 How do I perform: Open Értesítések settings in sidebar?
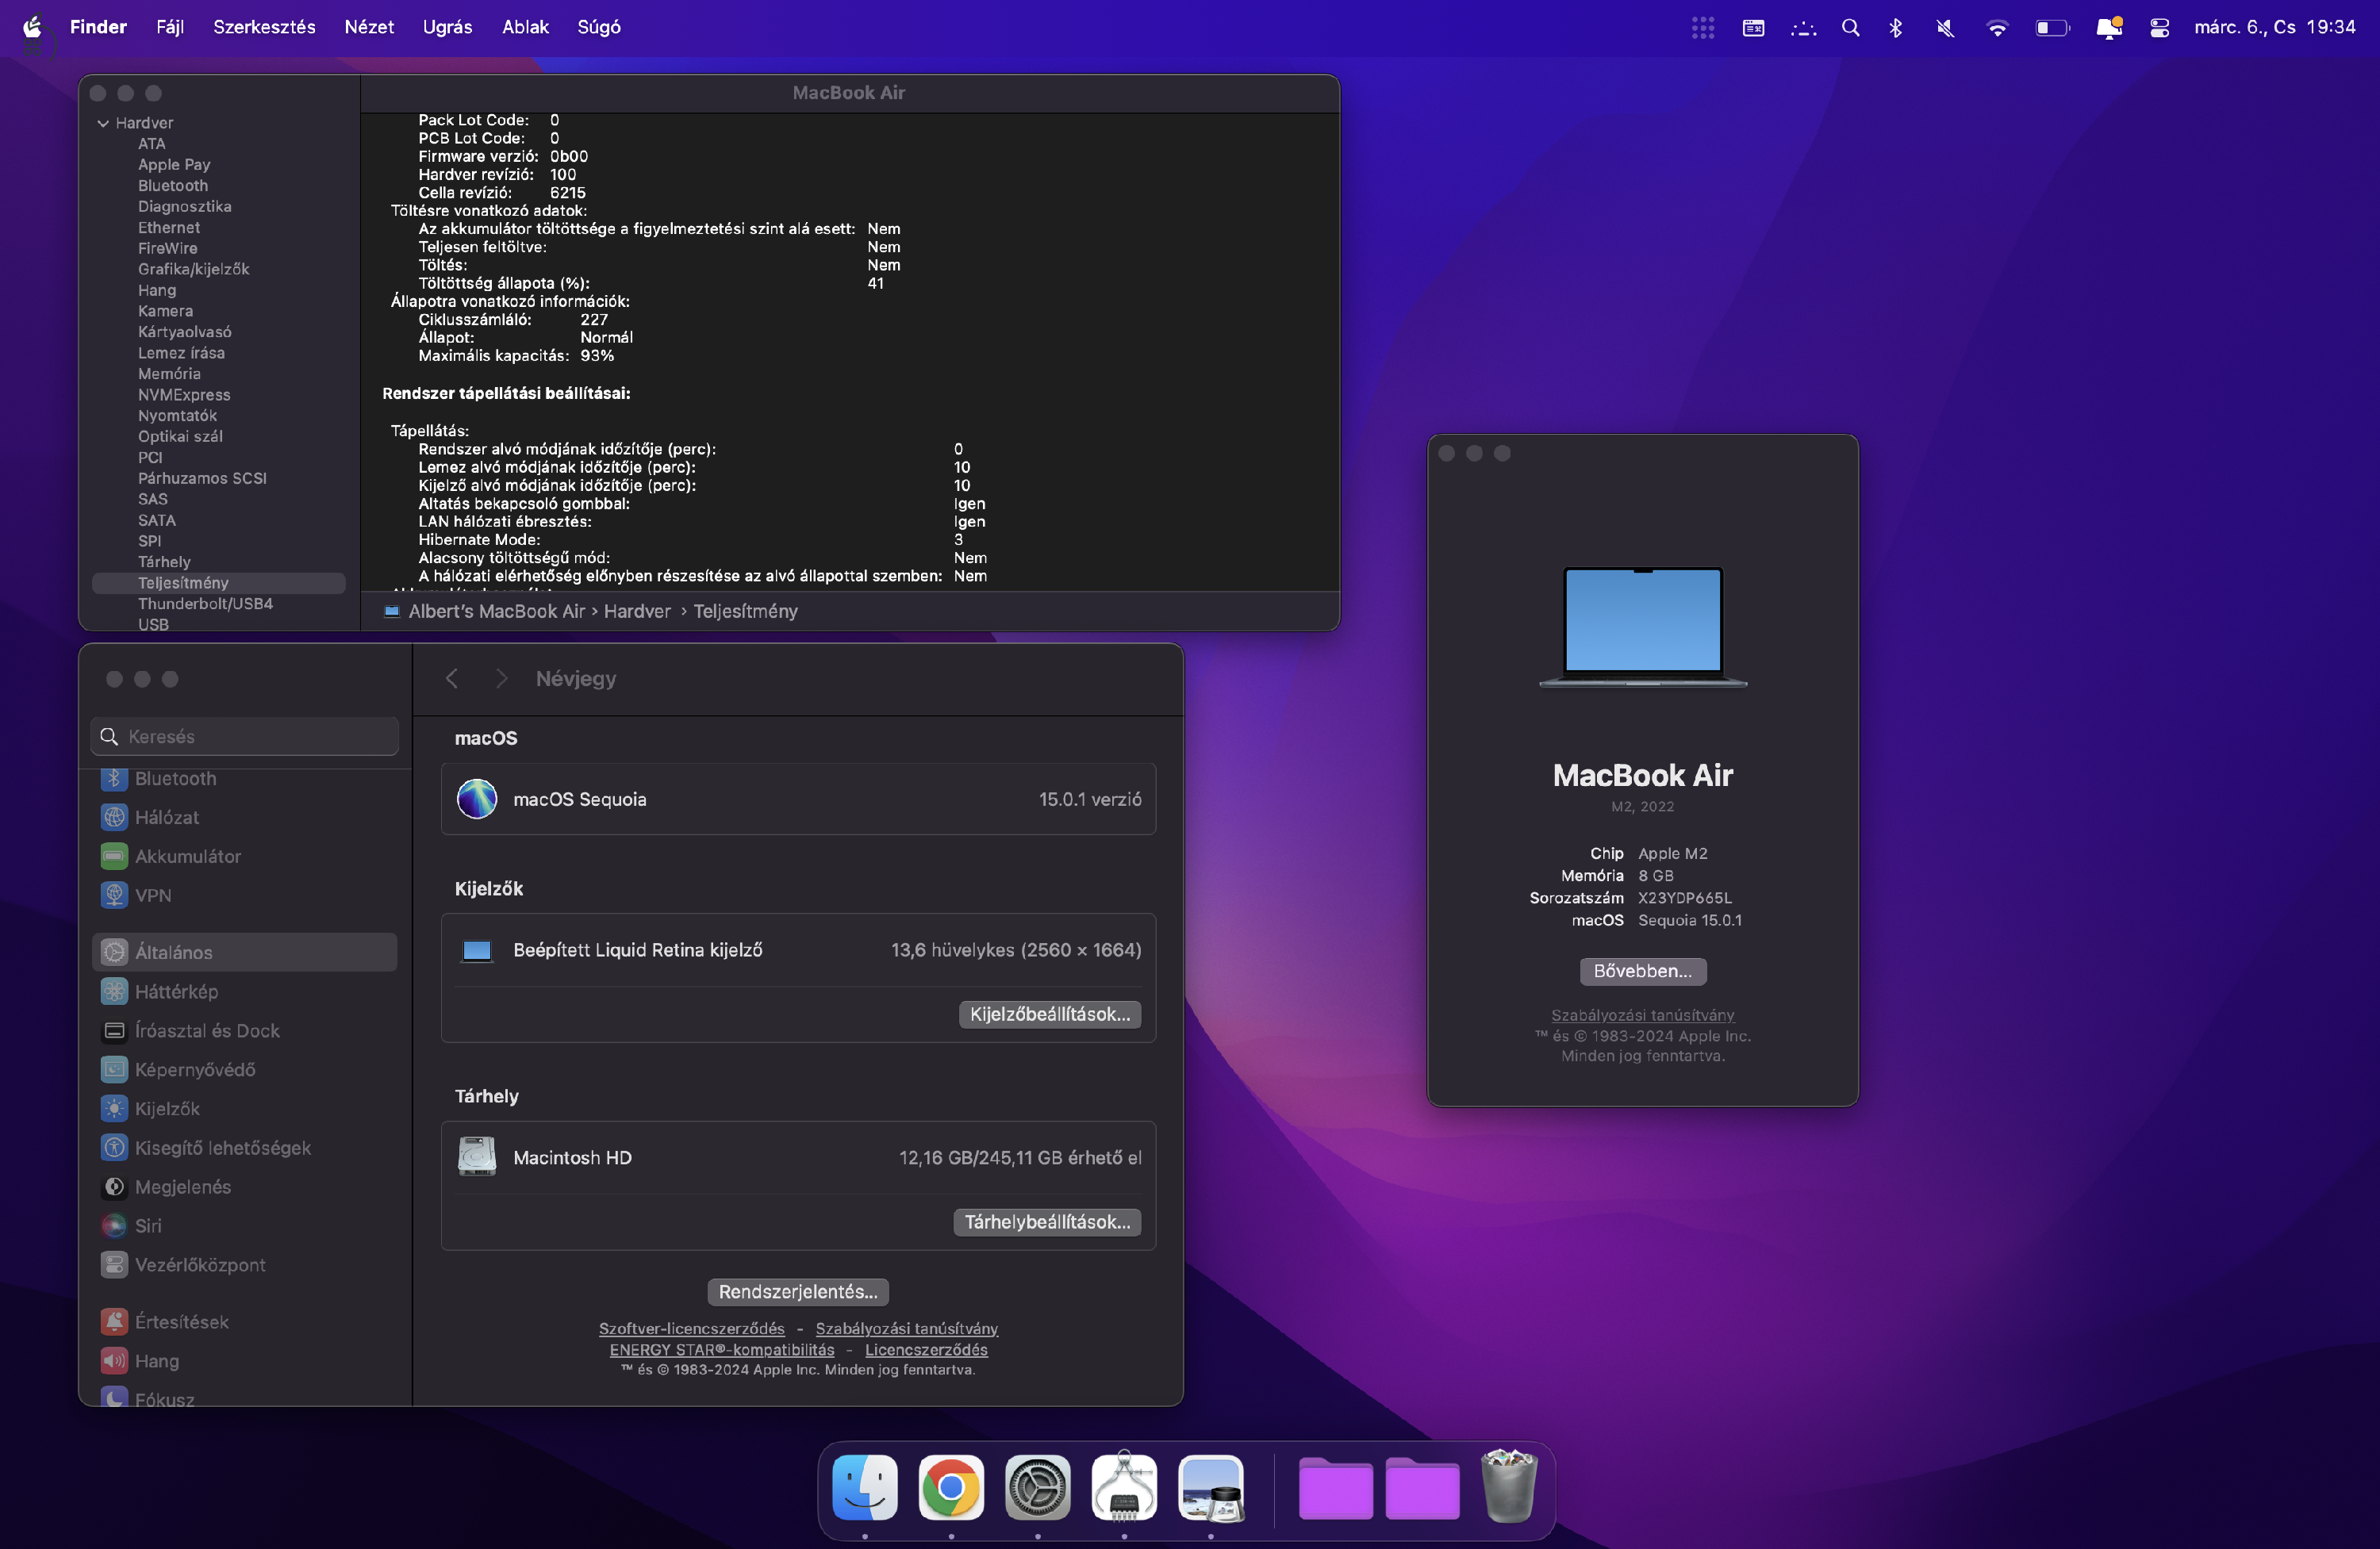244,1321
